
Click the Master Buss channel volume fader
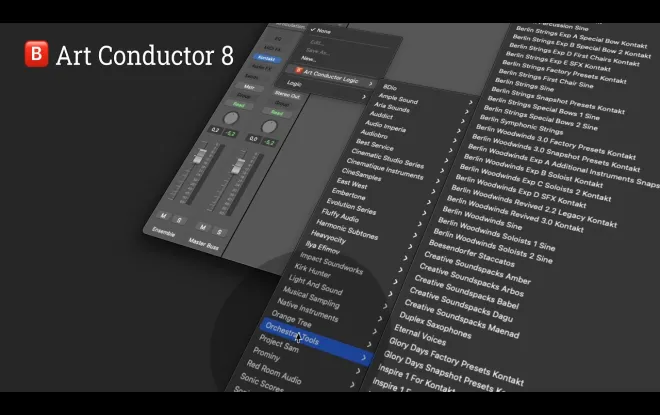pyautogui.click(x=238, y=165)
